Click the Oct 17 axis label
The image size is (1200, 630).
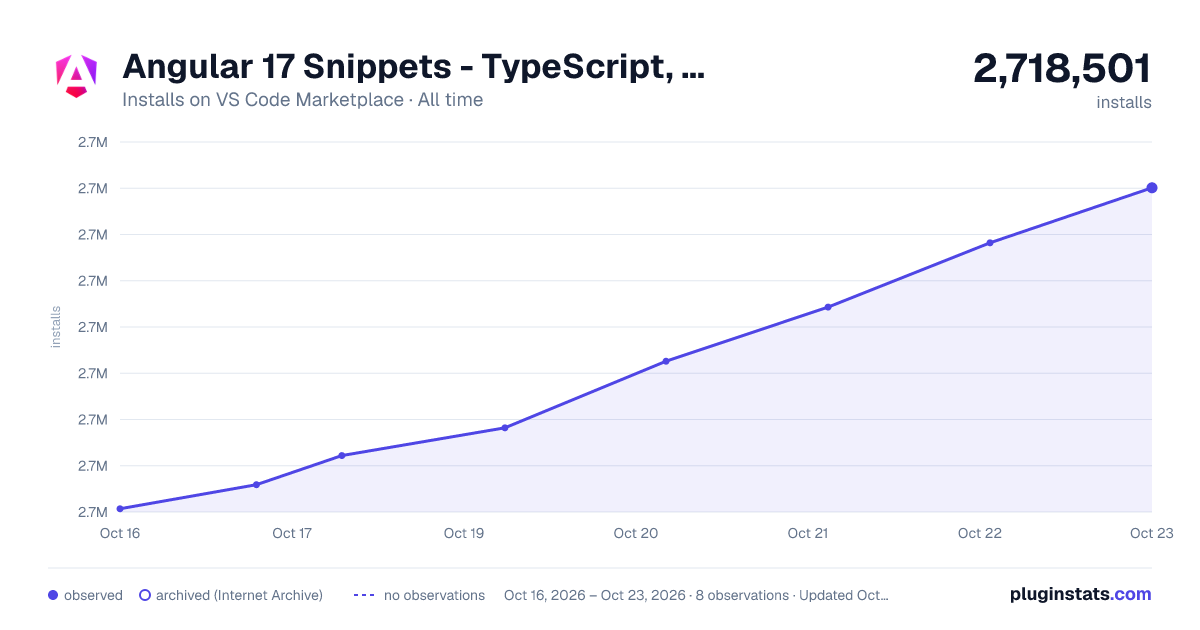pos(292,533)
